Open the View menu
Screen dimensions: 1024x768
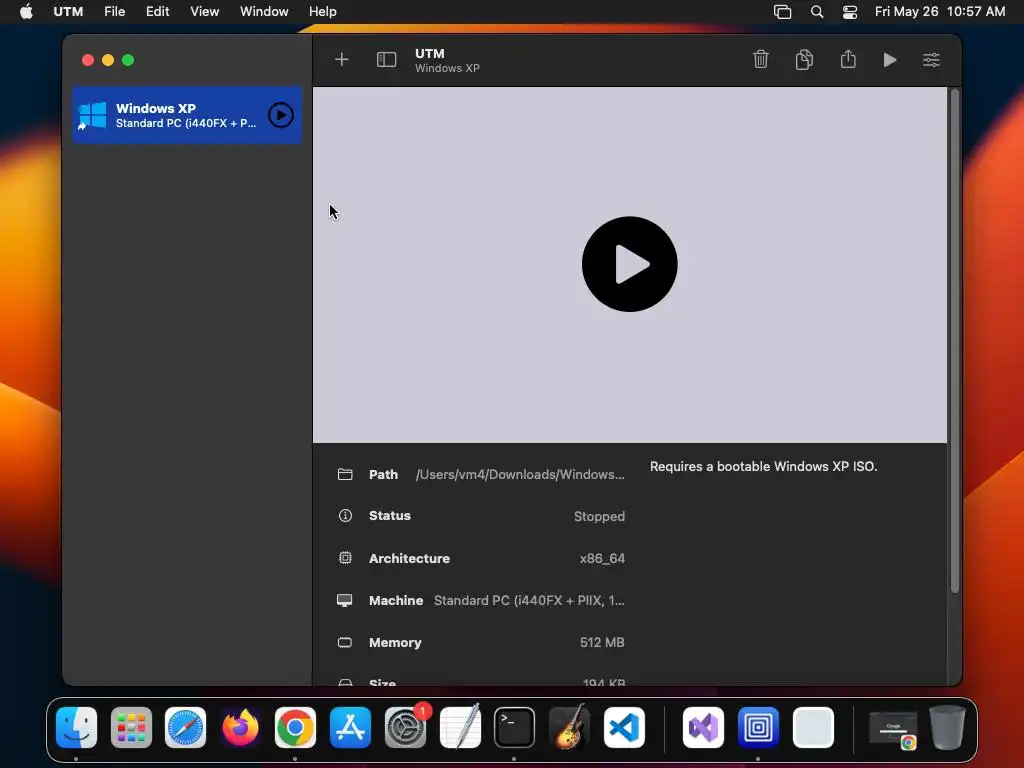pyautogui.click(x=204, y=12)
